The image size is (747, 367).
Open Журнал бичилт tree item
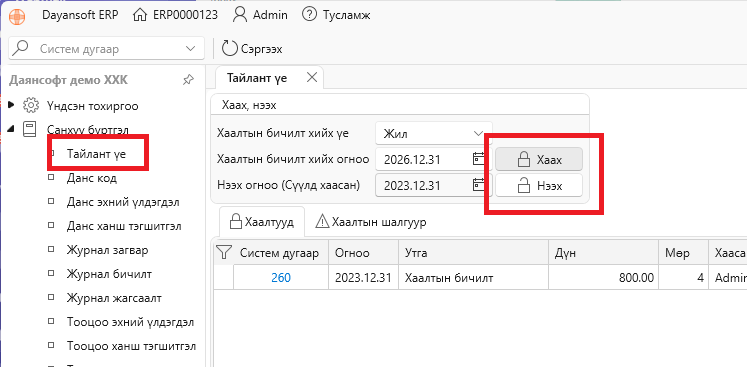coord(109,274)
